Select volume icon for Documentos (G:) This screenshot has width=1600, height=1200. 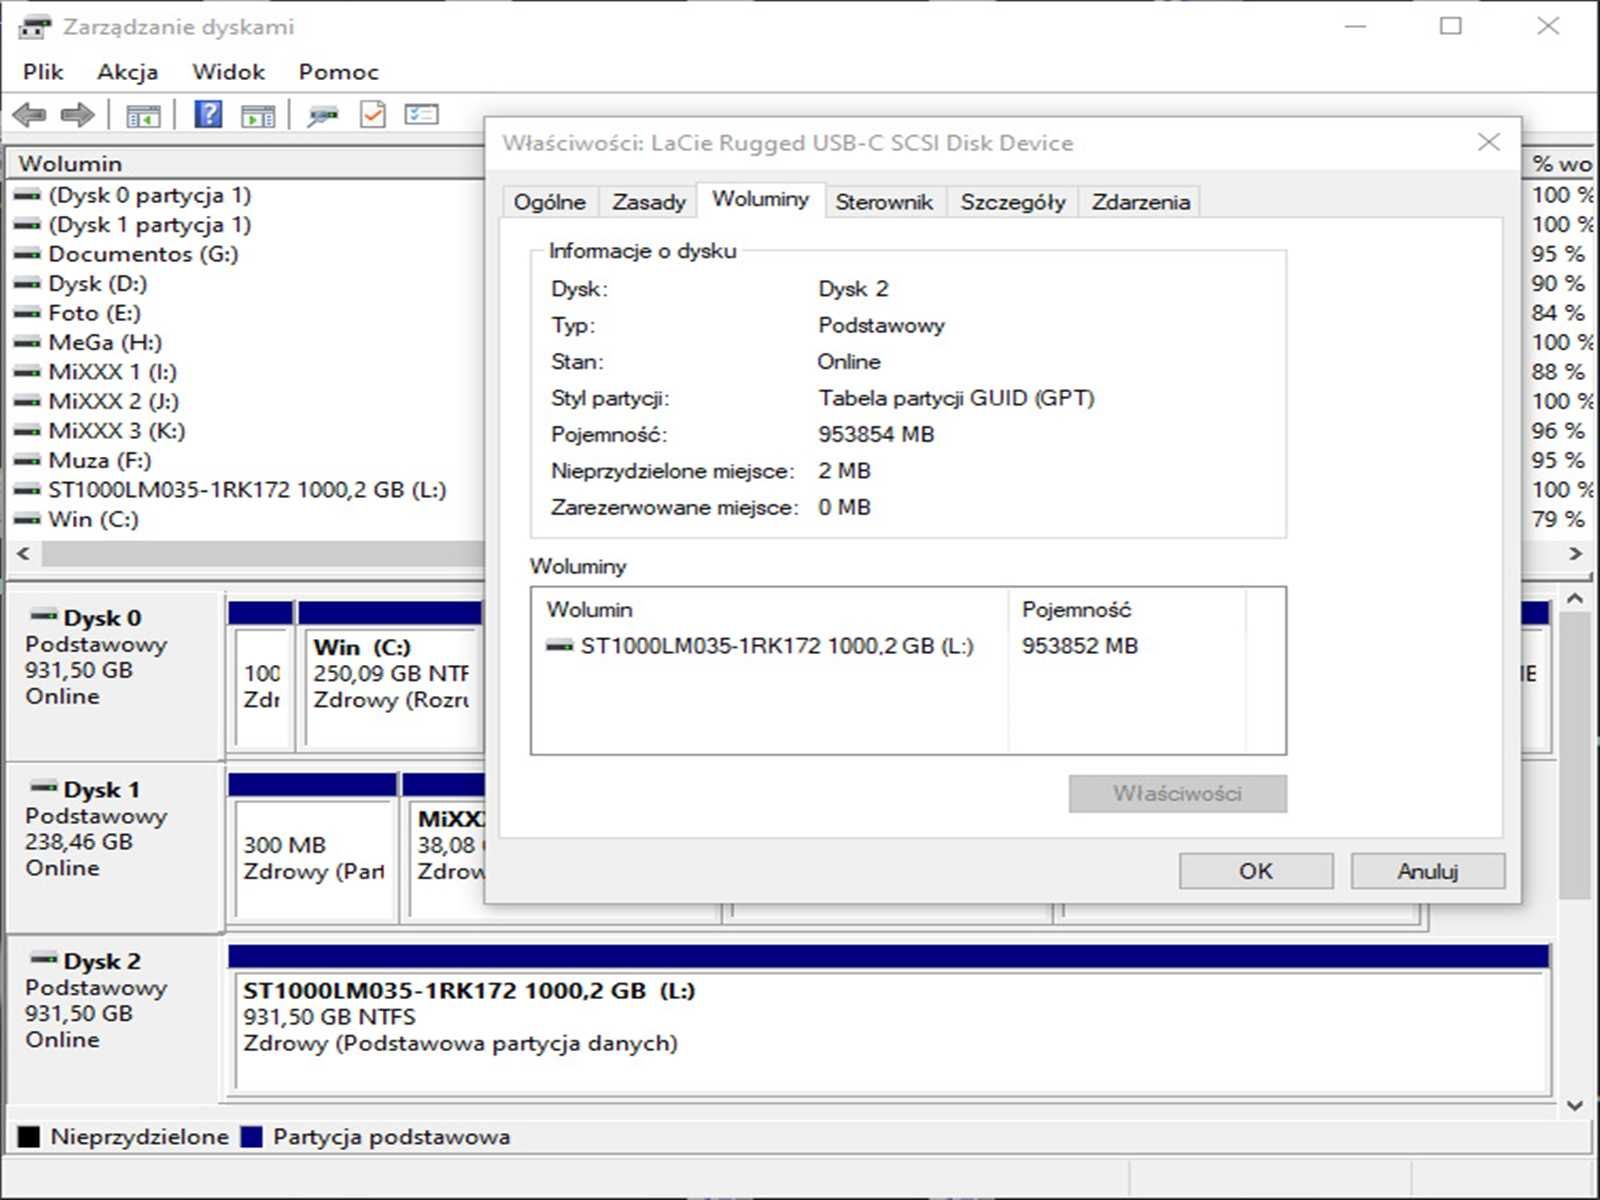pyautogui.click(x=28, y=254)
